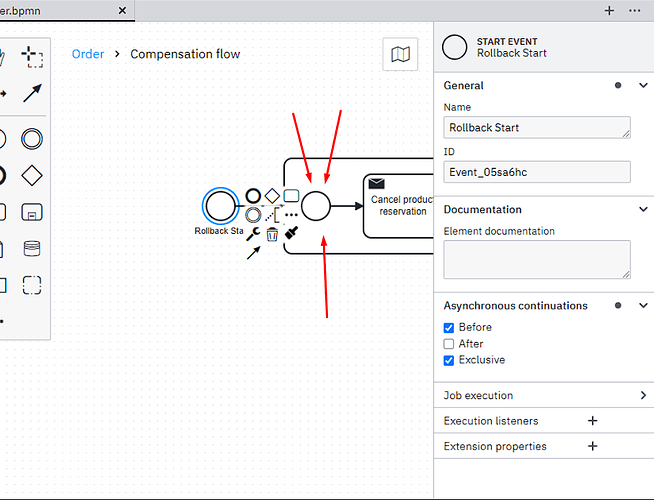Uncheck the Before checkbox
Viewport: 654px width, 500px height.
coord(449,328)
